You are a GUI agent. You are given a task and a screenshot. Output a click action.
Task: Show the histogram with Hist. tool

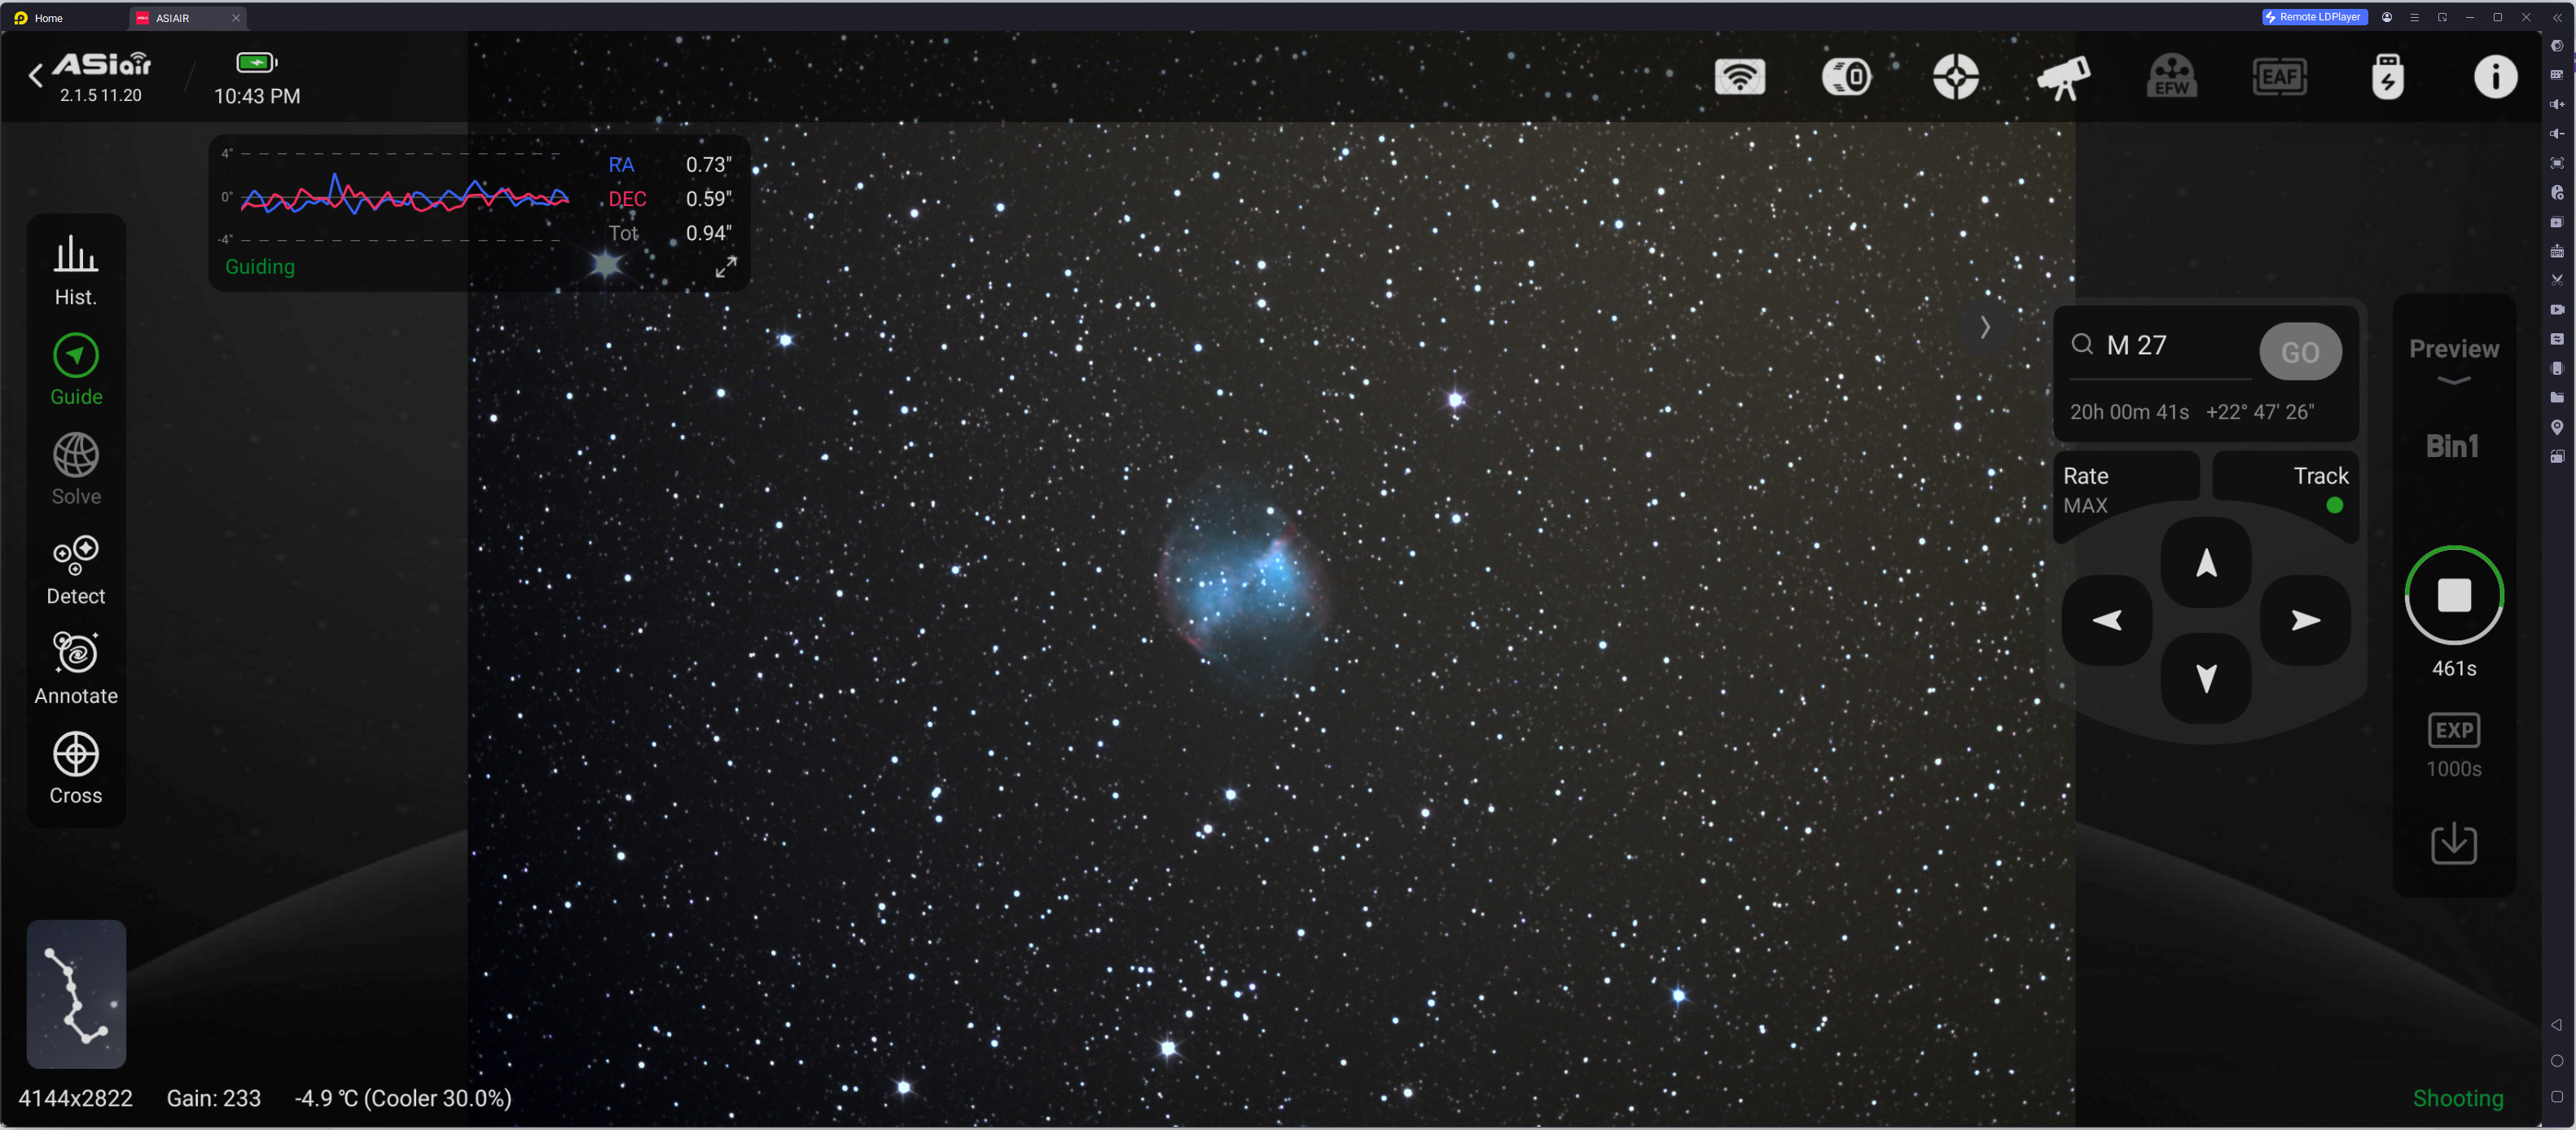tap(76, 270)
